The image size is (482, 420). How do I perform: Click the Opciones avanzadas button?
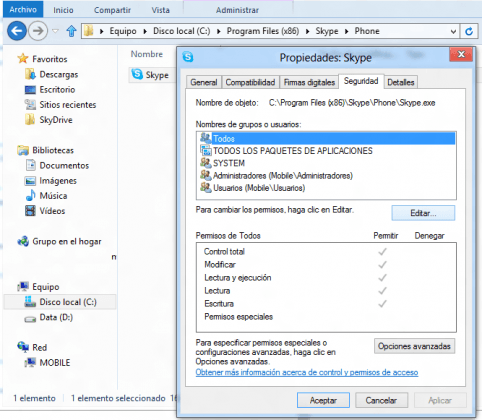coord(414,346)
